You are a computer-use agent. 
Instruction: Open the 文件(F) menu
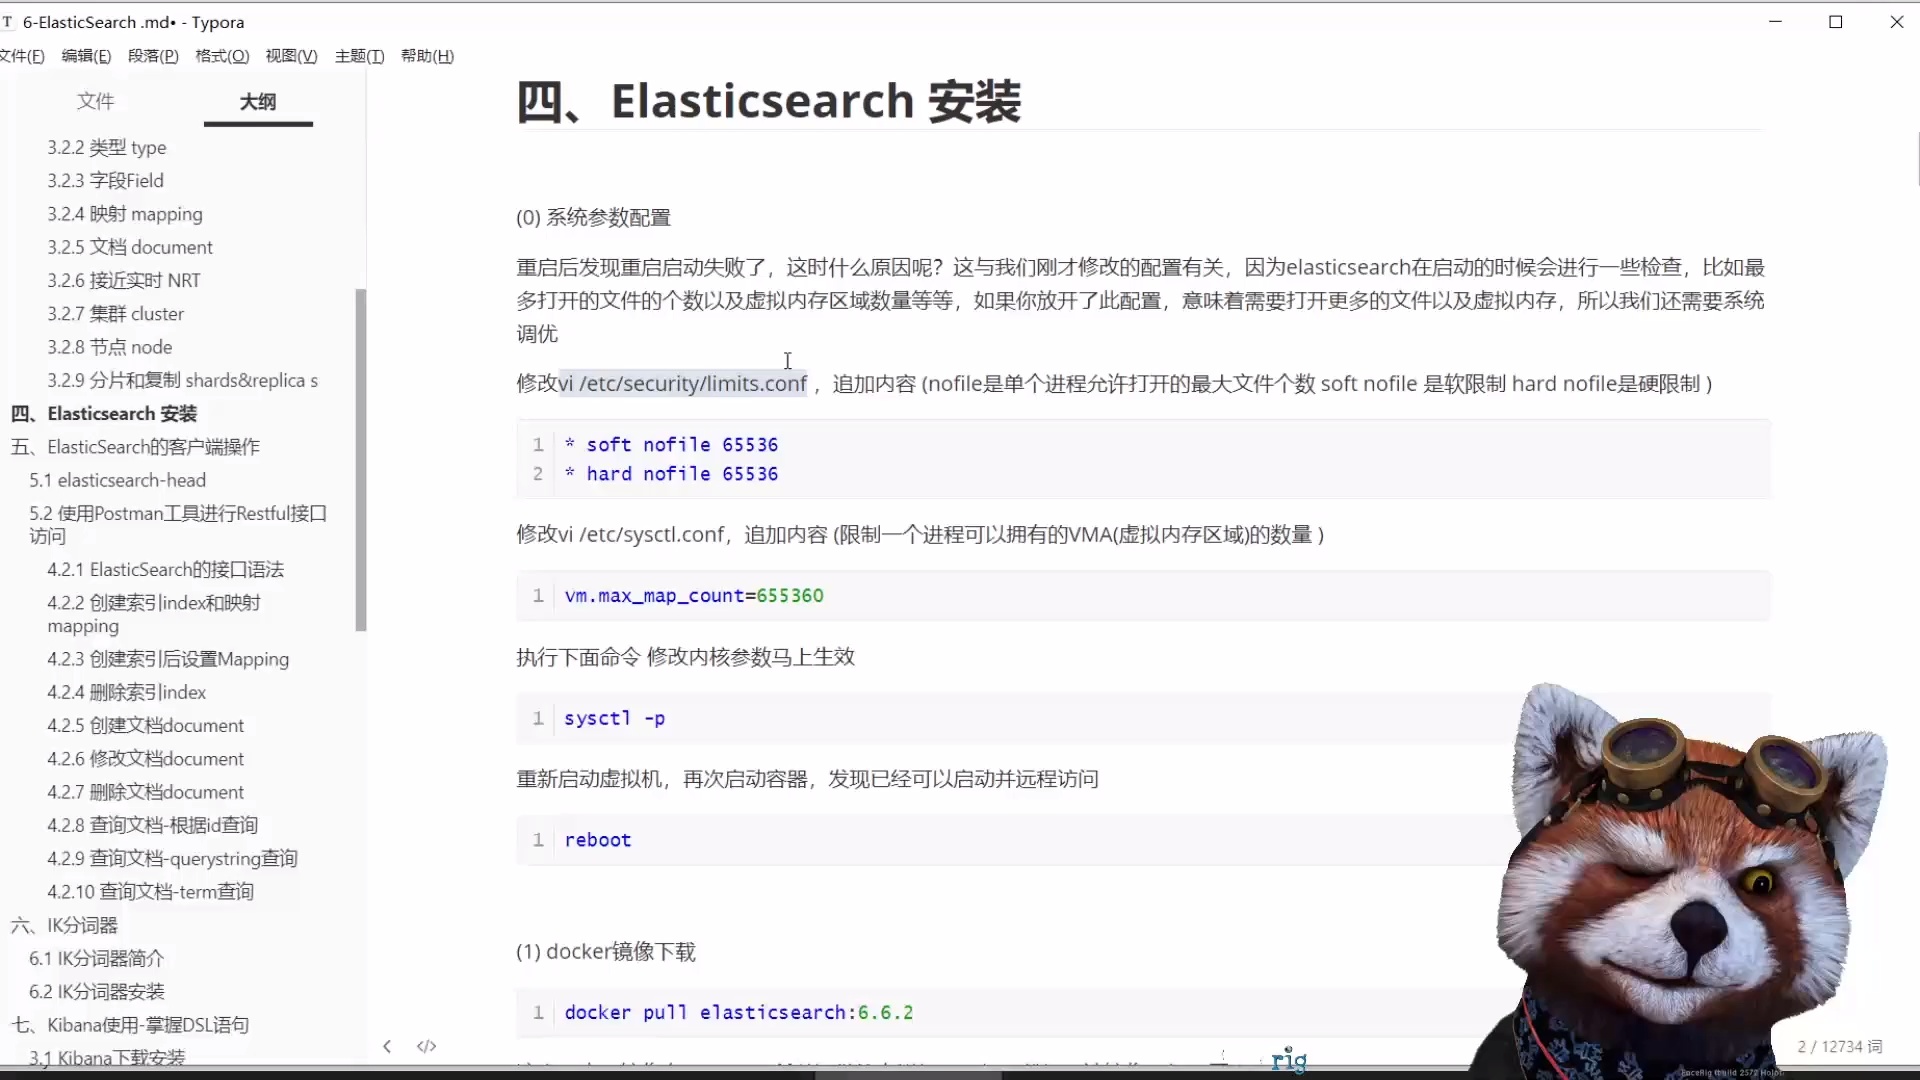point(22,56)
